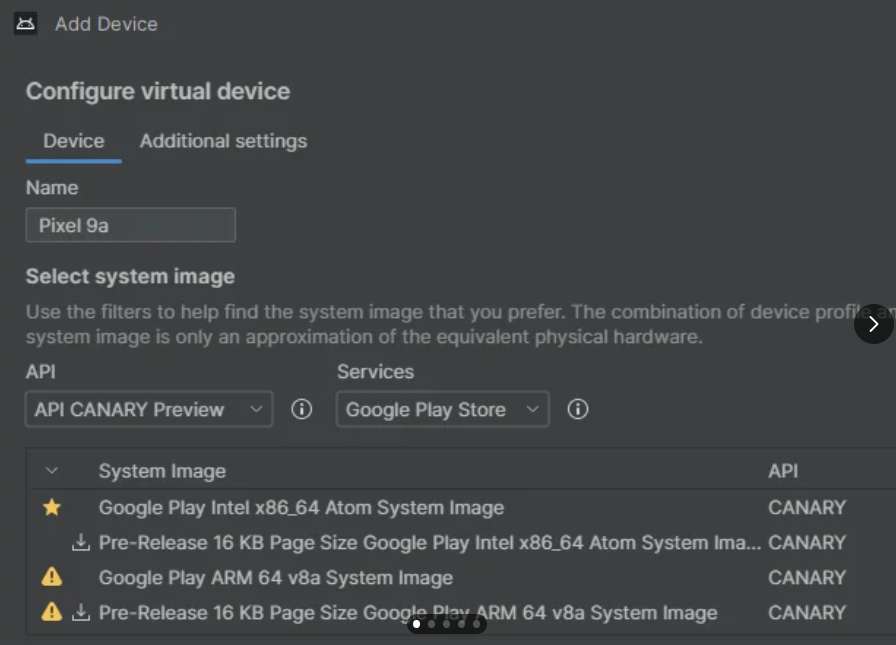896x645 pixels.
Task: Click the info icon next to Services dropdown
Action: pos(577,410)
